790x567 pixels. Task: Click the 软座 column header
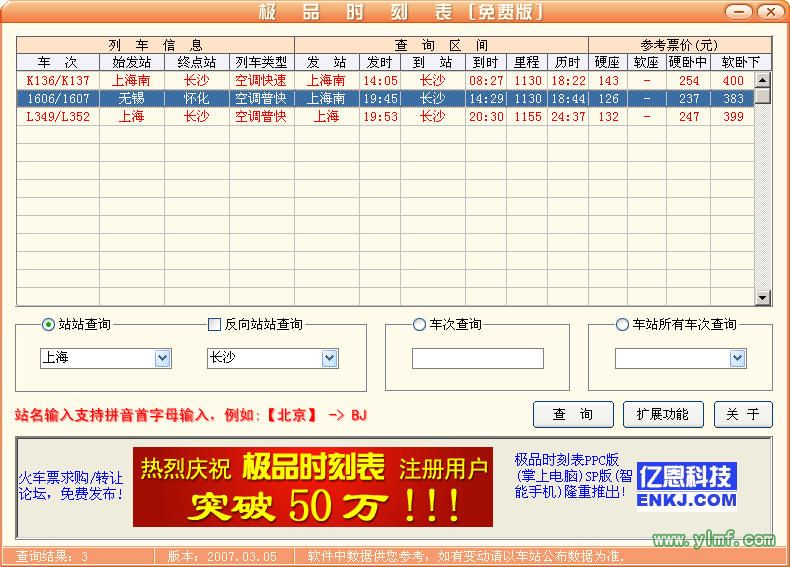647,62
